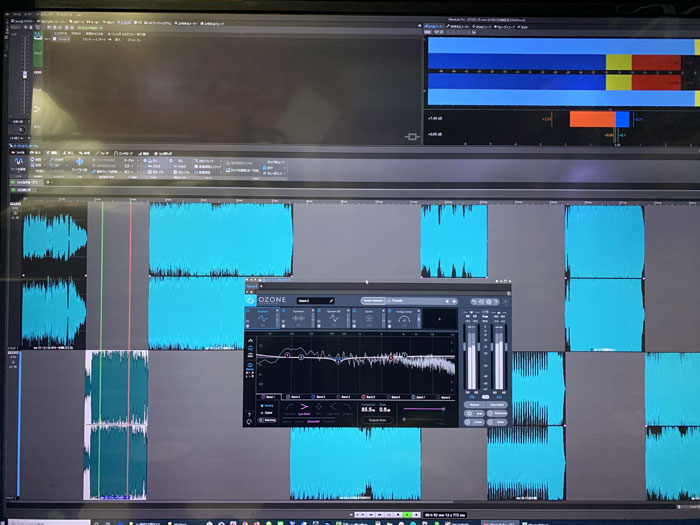Select the Dynamic EQ module in Ozone
The image size is (700, 525).
(334, 318)
